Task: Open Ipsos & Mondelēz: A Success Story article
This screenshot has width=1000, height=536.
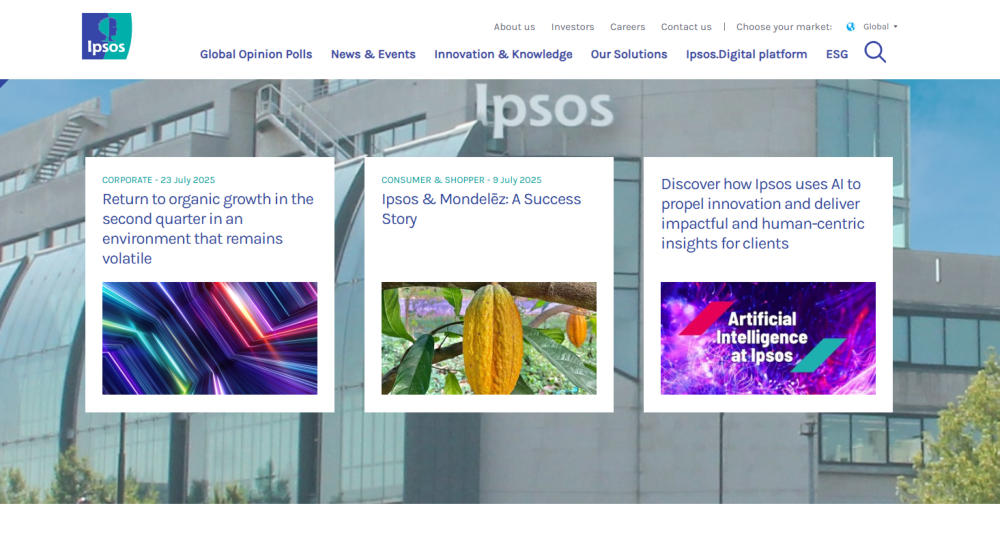Action: pos(482,209)
